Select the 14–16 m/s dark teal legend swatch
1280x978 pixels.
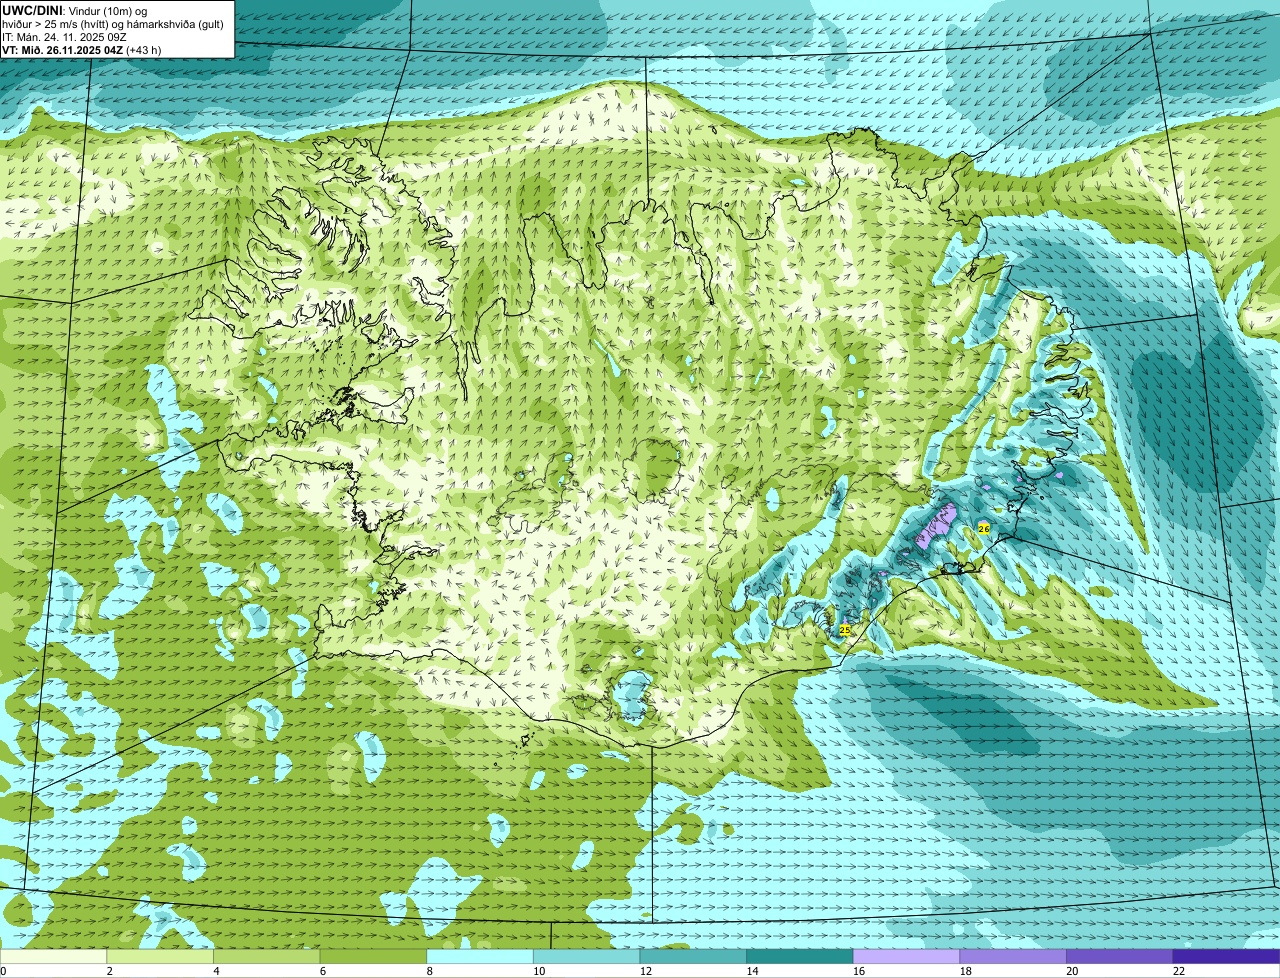(x=800, y=956)
